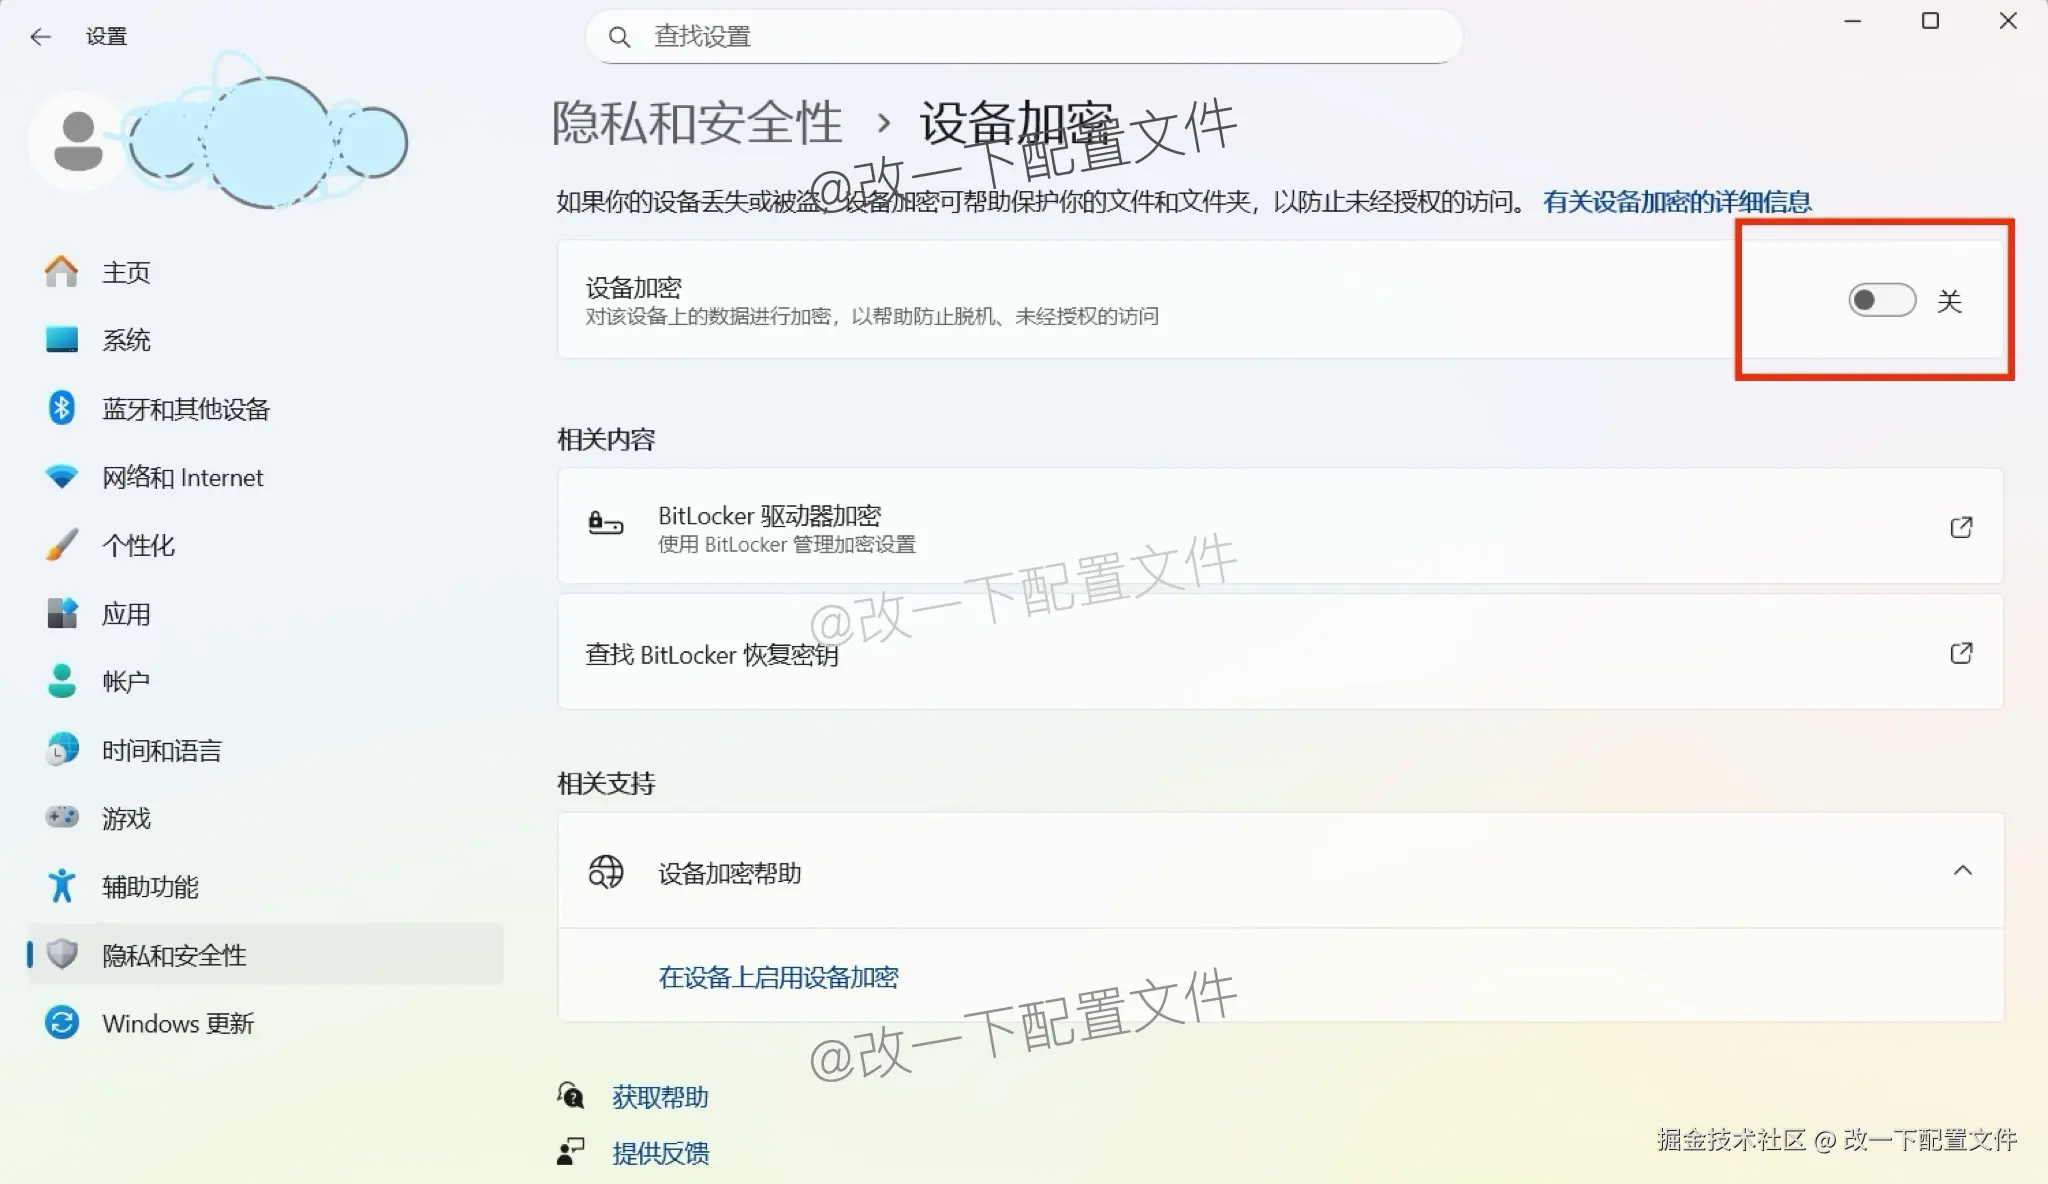This screenshot has height=1184, width=2048.
Task: Click the 查找设置 search box
Action: (1020, 36)
